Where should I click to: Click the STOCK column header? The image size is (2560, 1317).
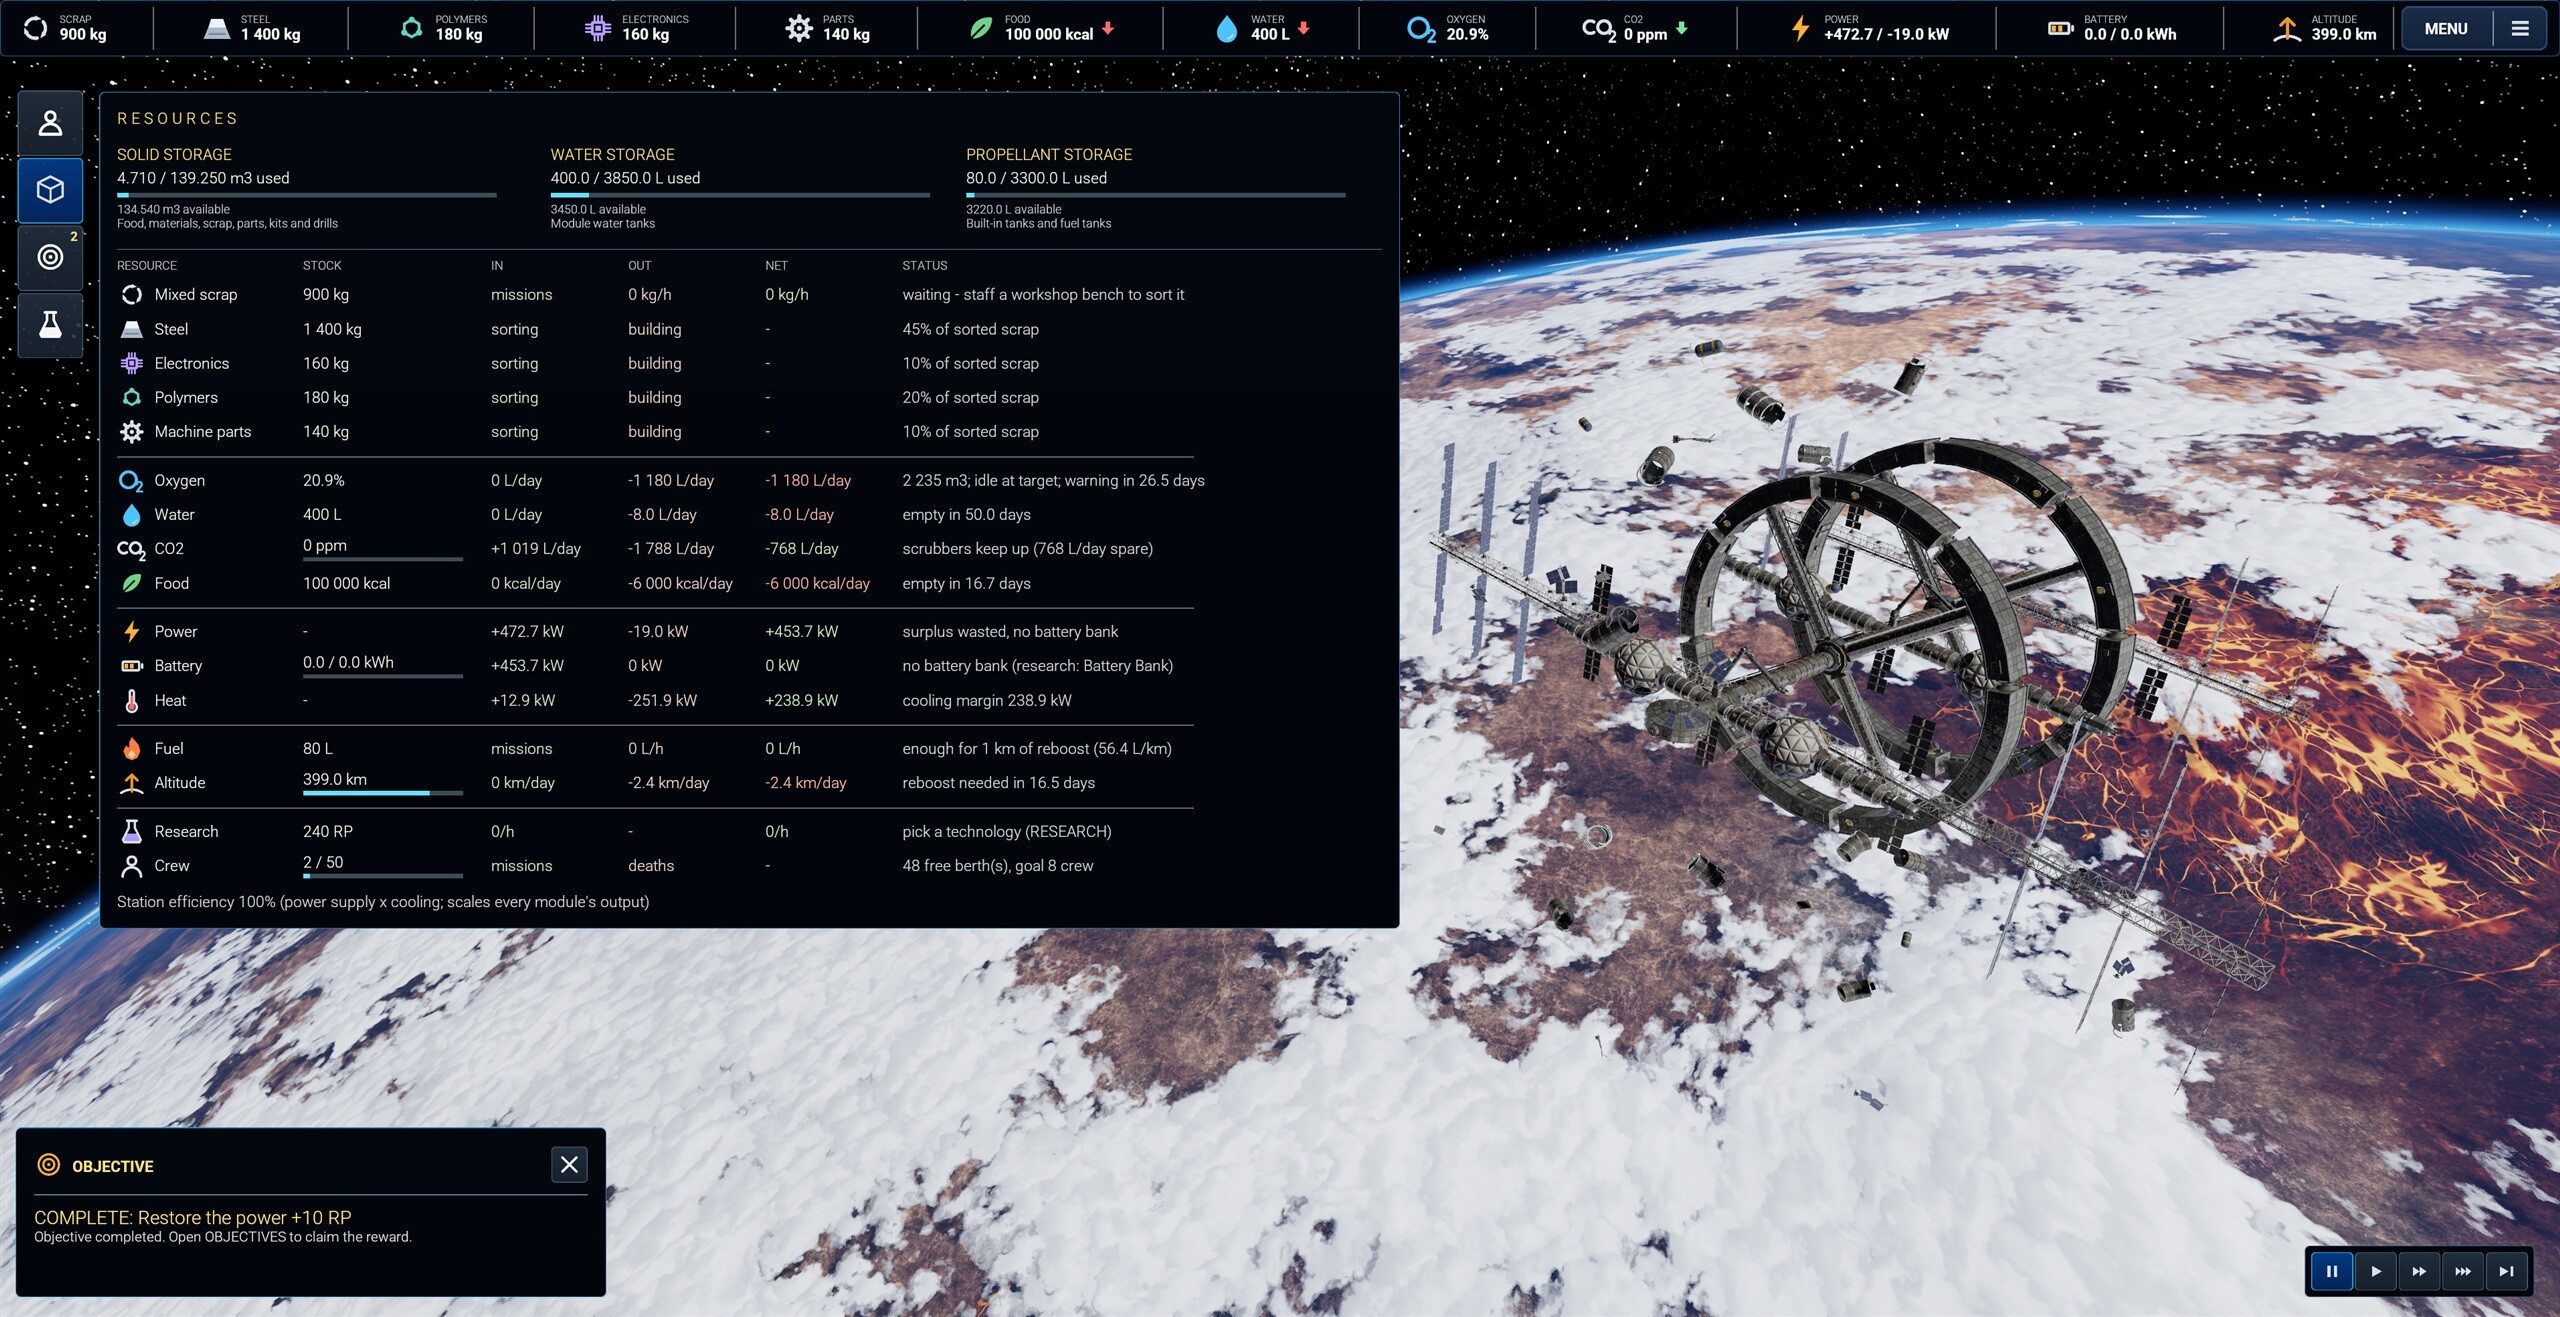tap(322, 265)
